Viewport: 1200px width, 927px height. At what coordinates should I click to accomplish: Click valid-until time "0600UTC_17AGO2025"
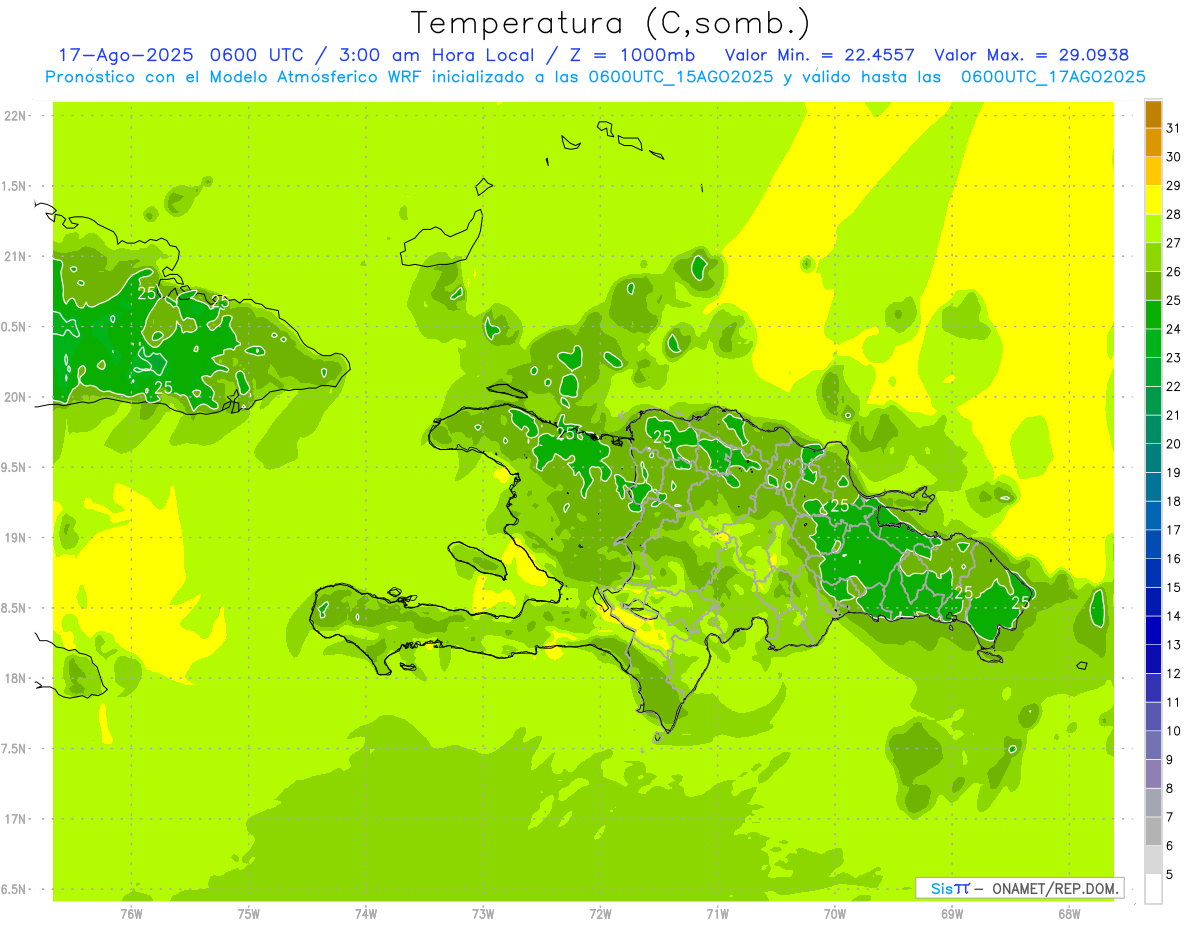click(x=1053, y=76)
